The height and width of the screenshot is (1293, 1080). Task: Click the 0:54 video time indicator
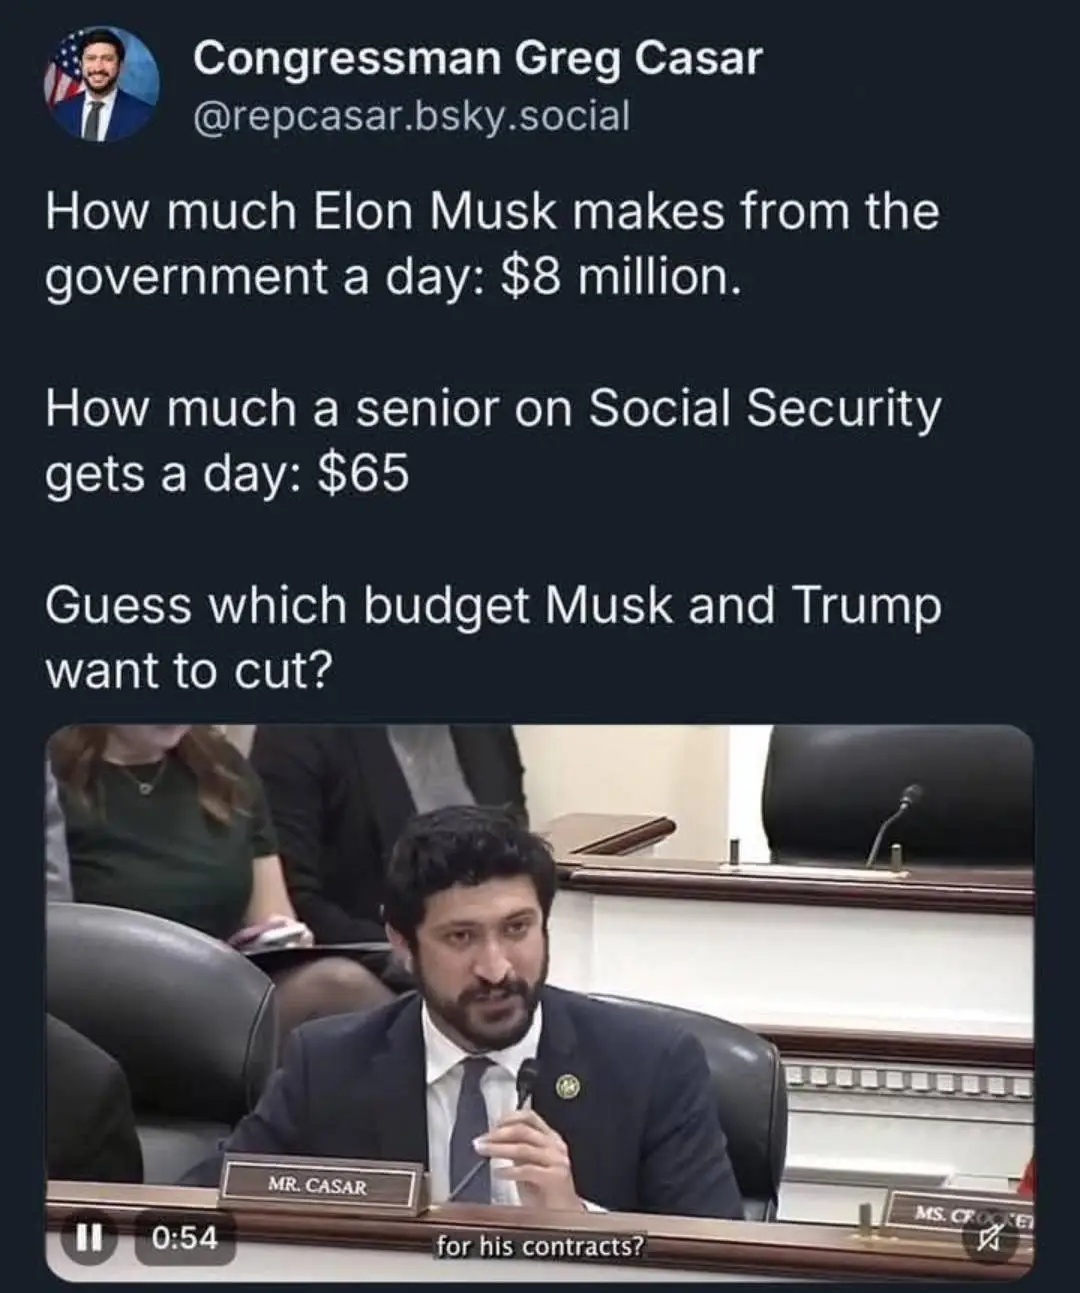click(185, 1238)
